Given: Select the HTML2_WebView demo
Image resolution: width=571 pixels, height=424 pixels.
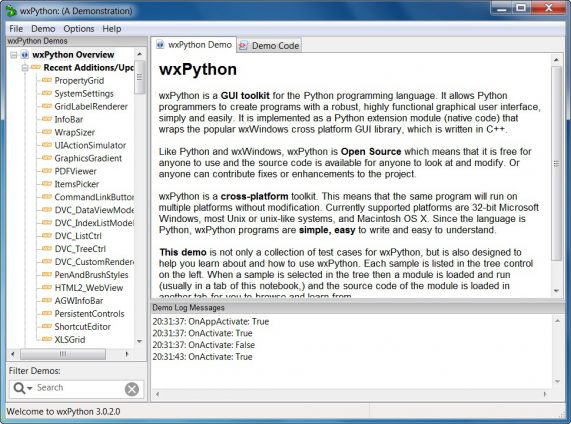Looking at the screenshot, I should click(x=88, y=288).
